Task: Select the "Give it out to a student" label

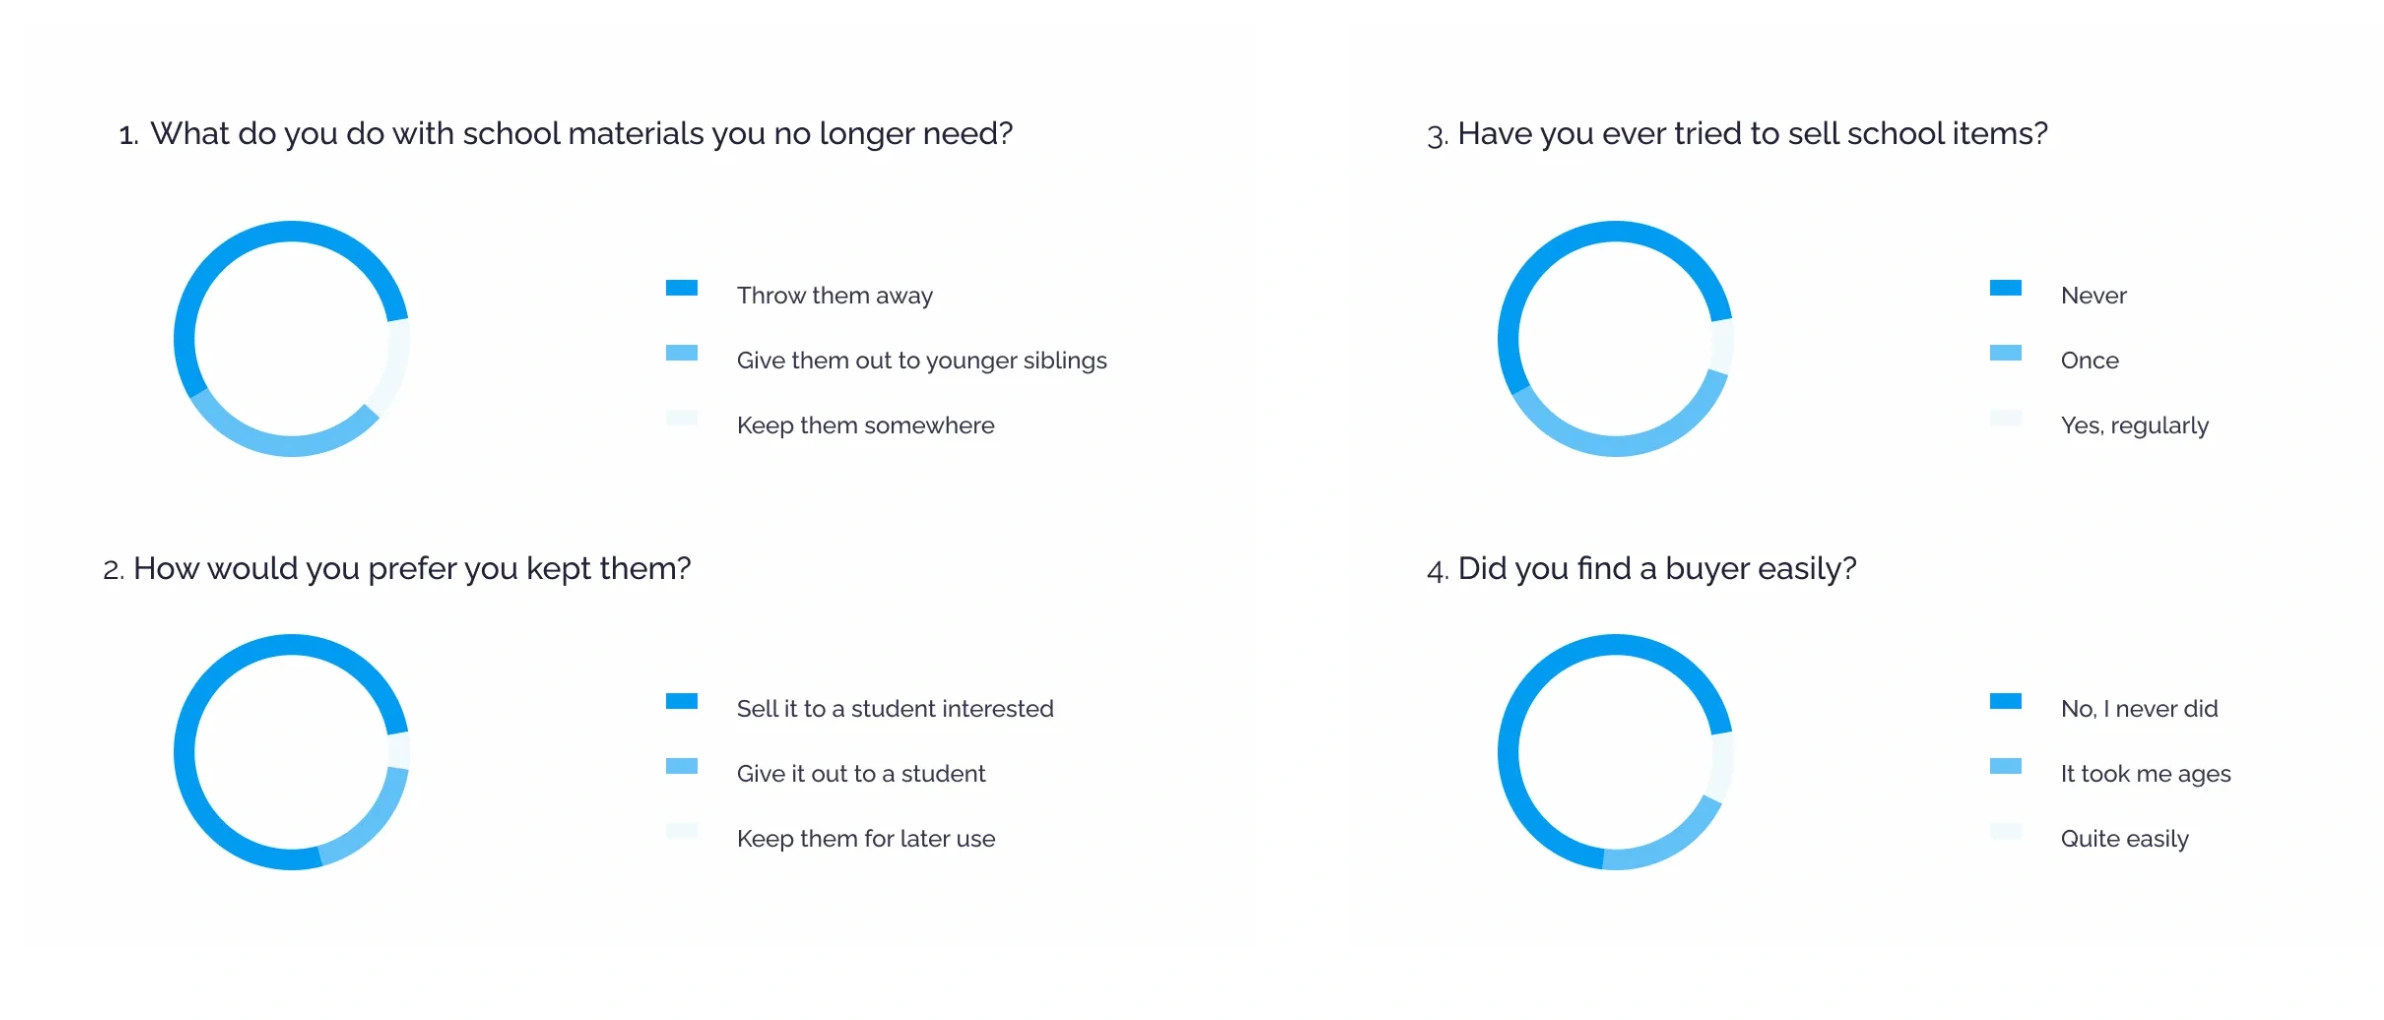Action: pyautogui.click(x=860, y=774)
